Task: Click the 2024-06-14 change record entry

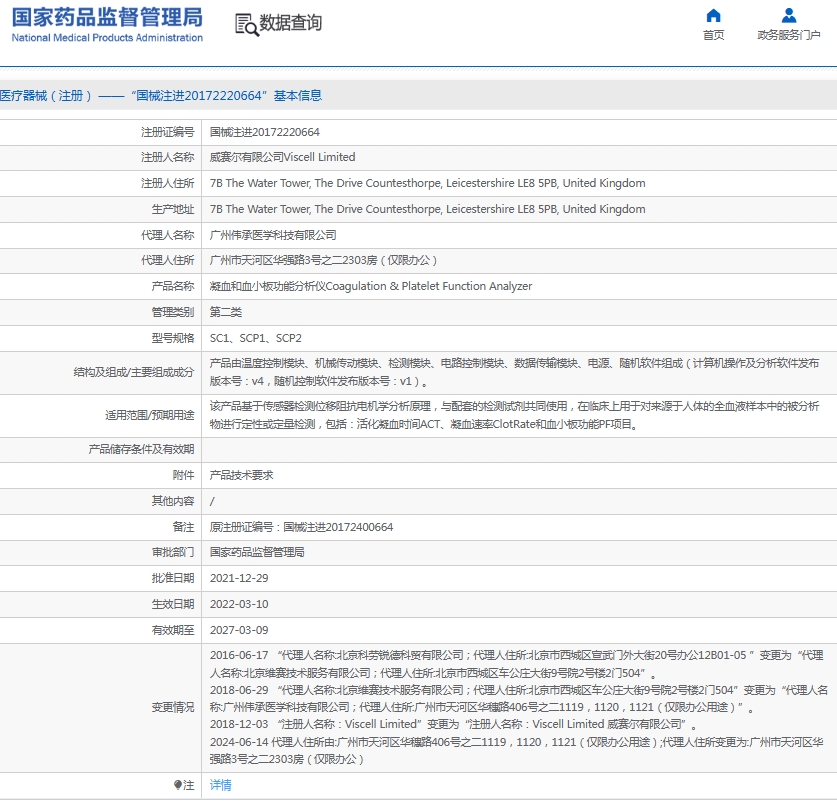Action: (516, 750)
